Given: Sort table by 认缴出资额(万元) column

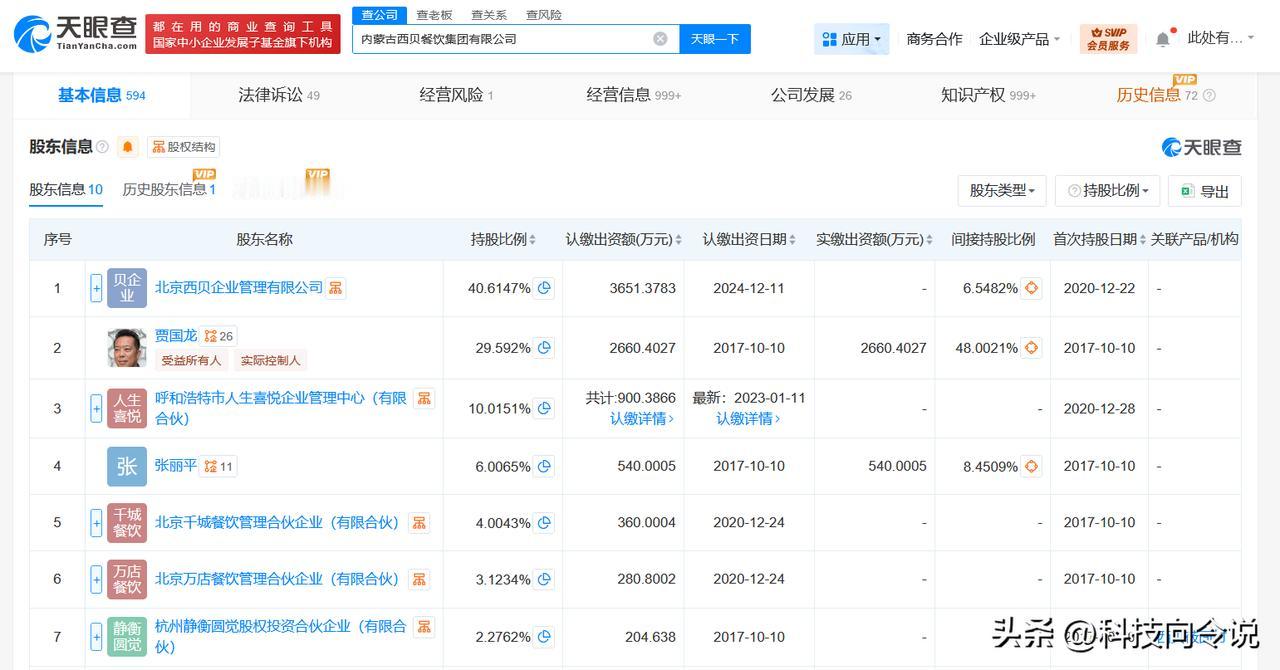Looking at the screenshot, I should pyautogui.click(x=623, y=240).
